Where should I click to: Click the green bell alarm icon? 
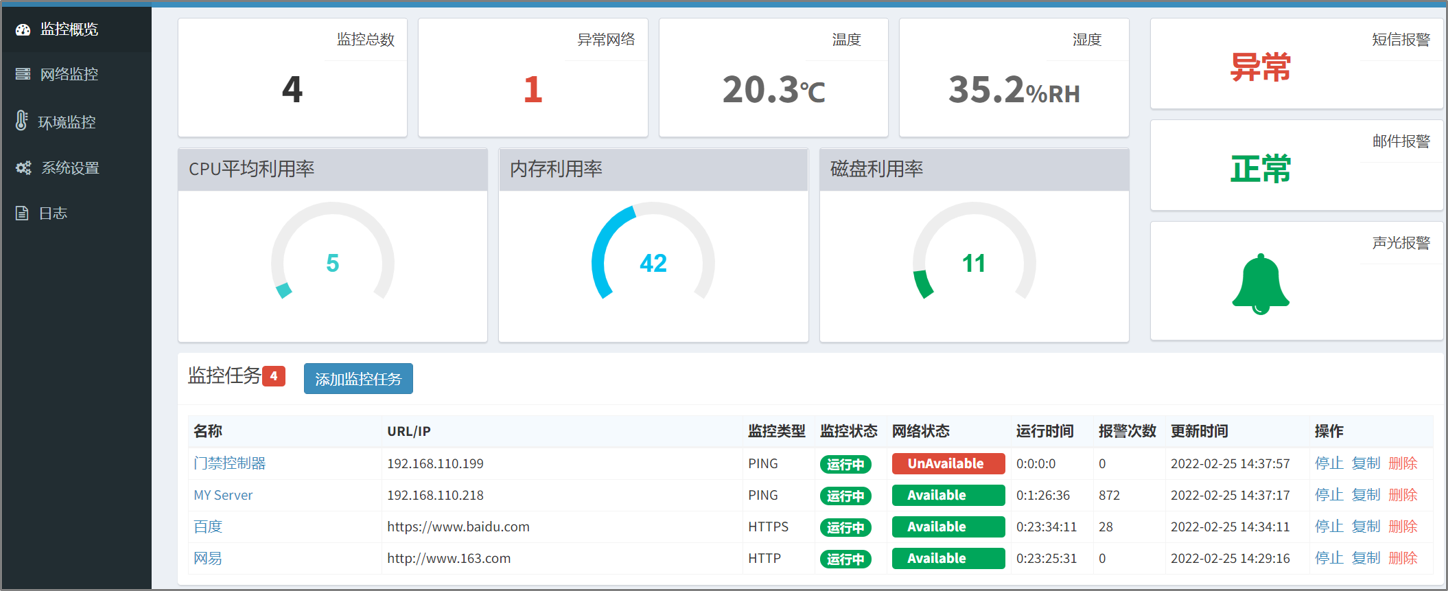tap(1261, 284)
